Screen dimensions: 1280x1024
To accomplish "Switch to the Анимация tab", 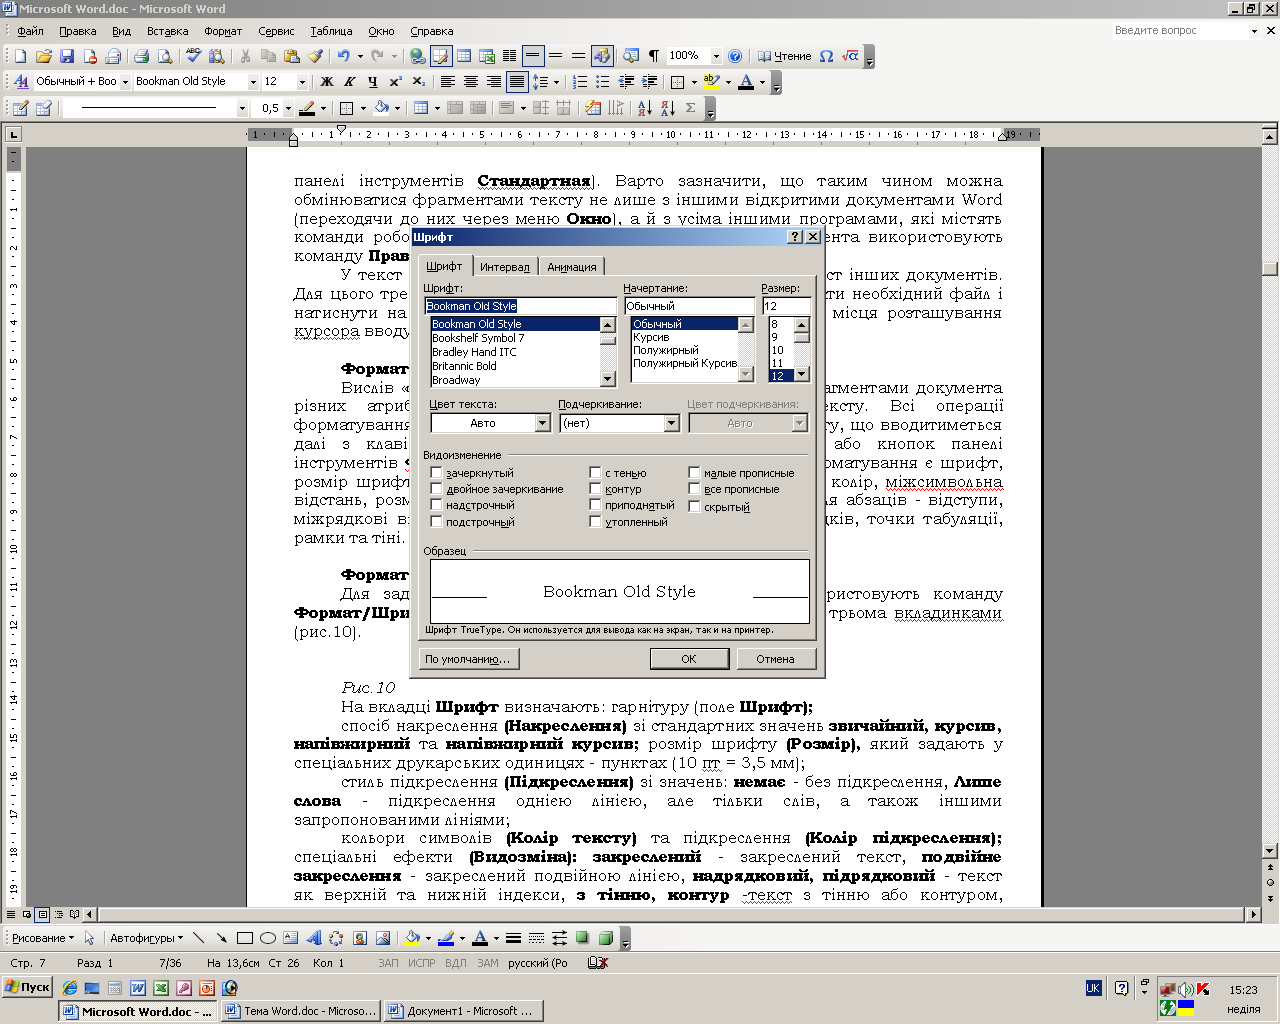I will pyautogui.click(x=572, y=267).
